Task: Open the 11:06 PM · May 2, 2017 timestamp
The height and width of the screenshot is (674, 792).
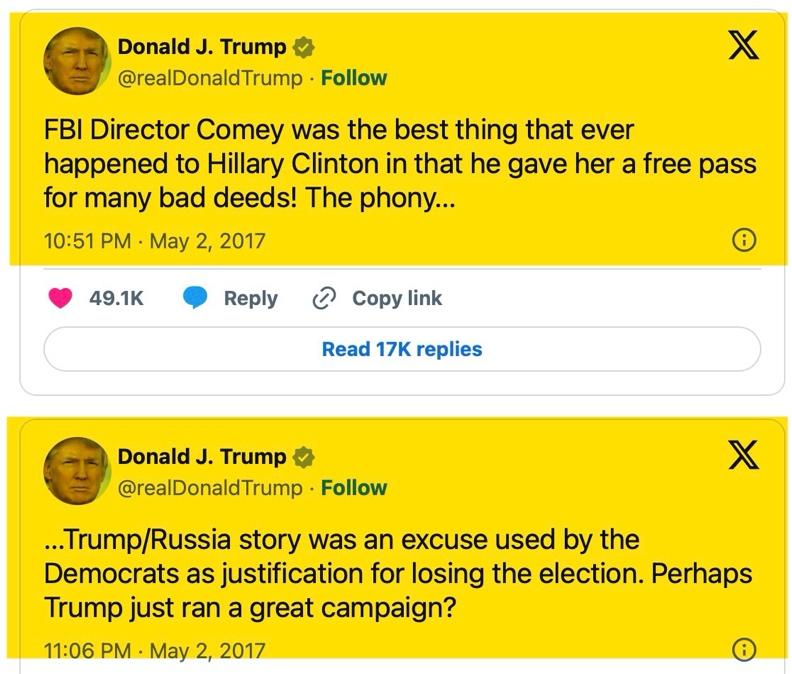Action: 155,651
